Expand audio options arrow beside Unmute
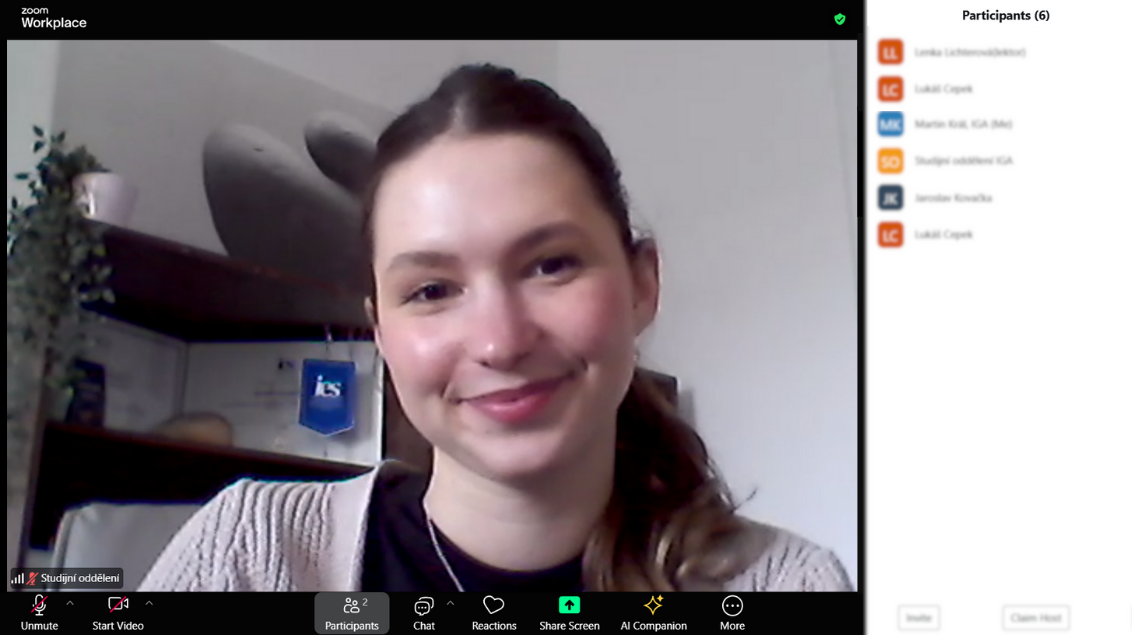 point(70,603)
